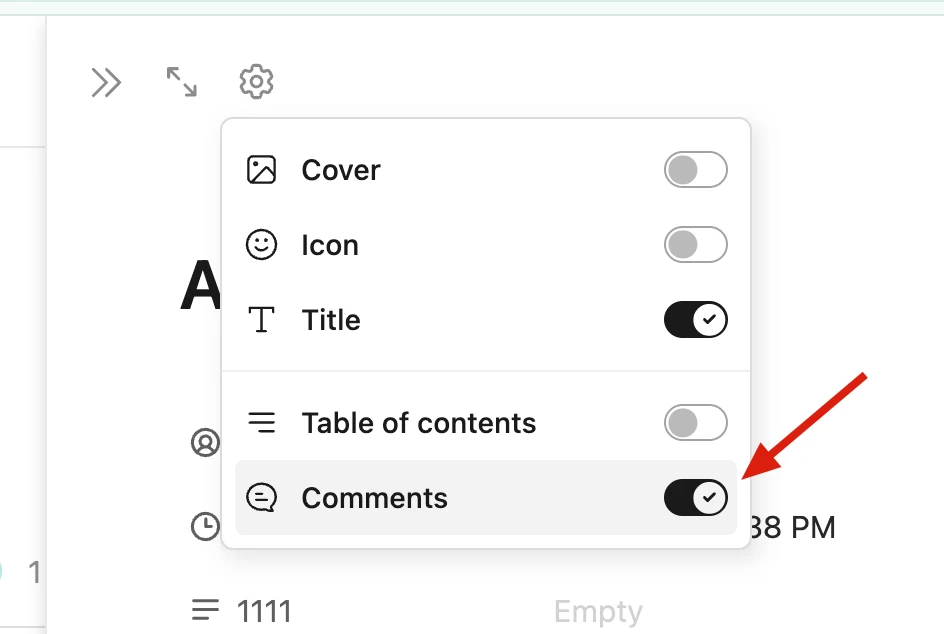Screen dimensions: 944x634
Task: Open the page settings gear icon
Action: point(256,81)
